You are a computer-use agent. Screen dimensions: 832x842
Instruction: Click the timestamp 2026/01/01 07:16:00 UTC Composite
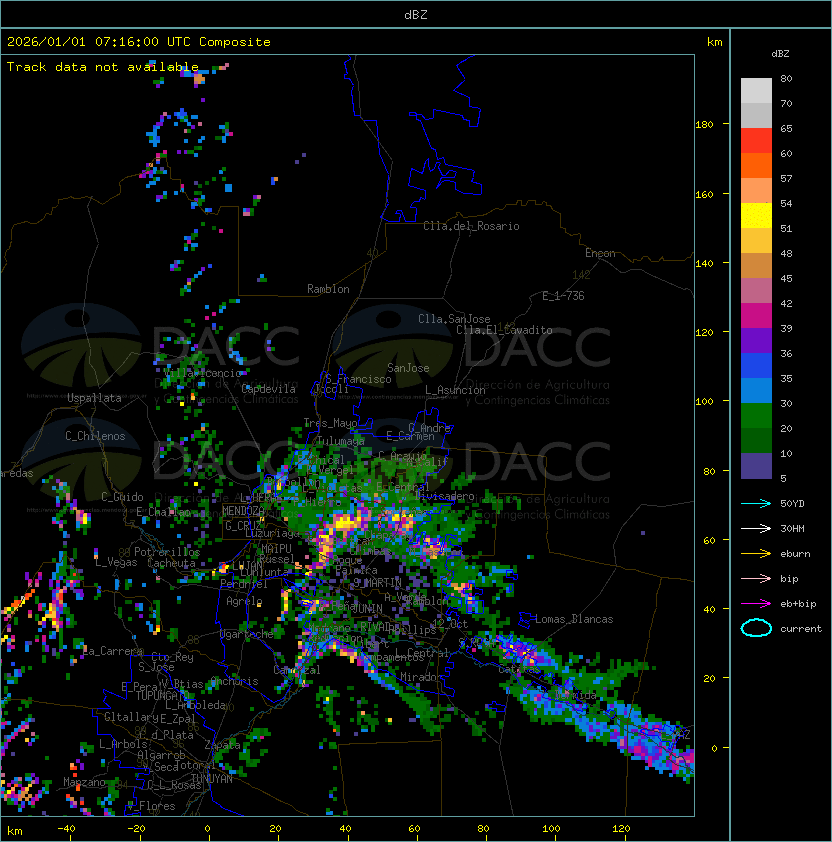[x=139, y=42]
